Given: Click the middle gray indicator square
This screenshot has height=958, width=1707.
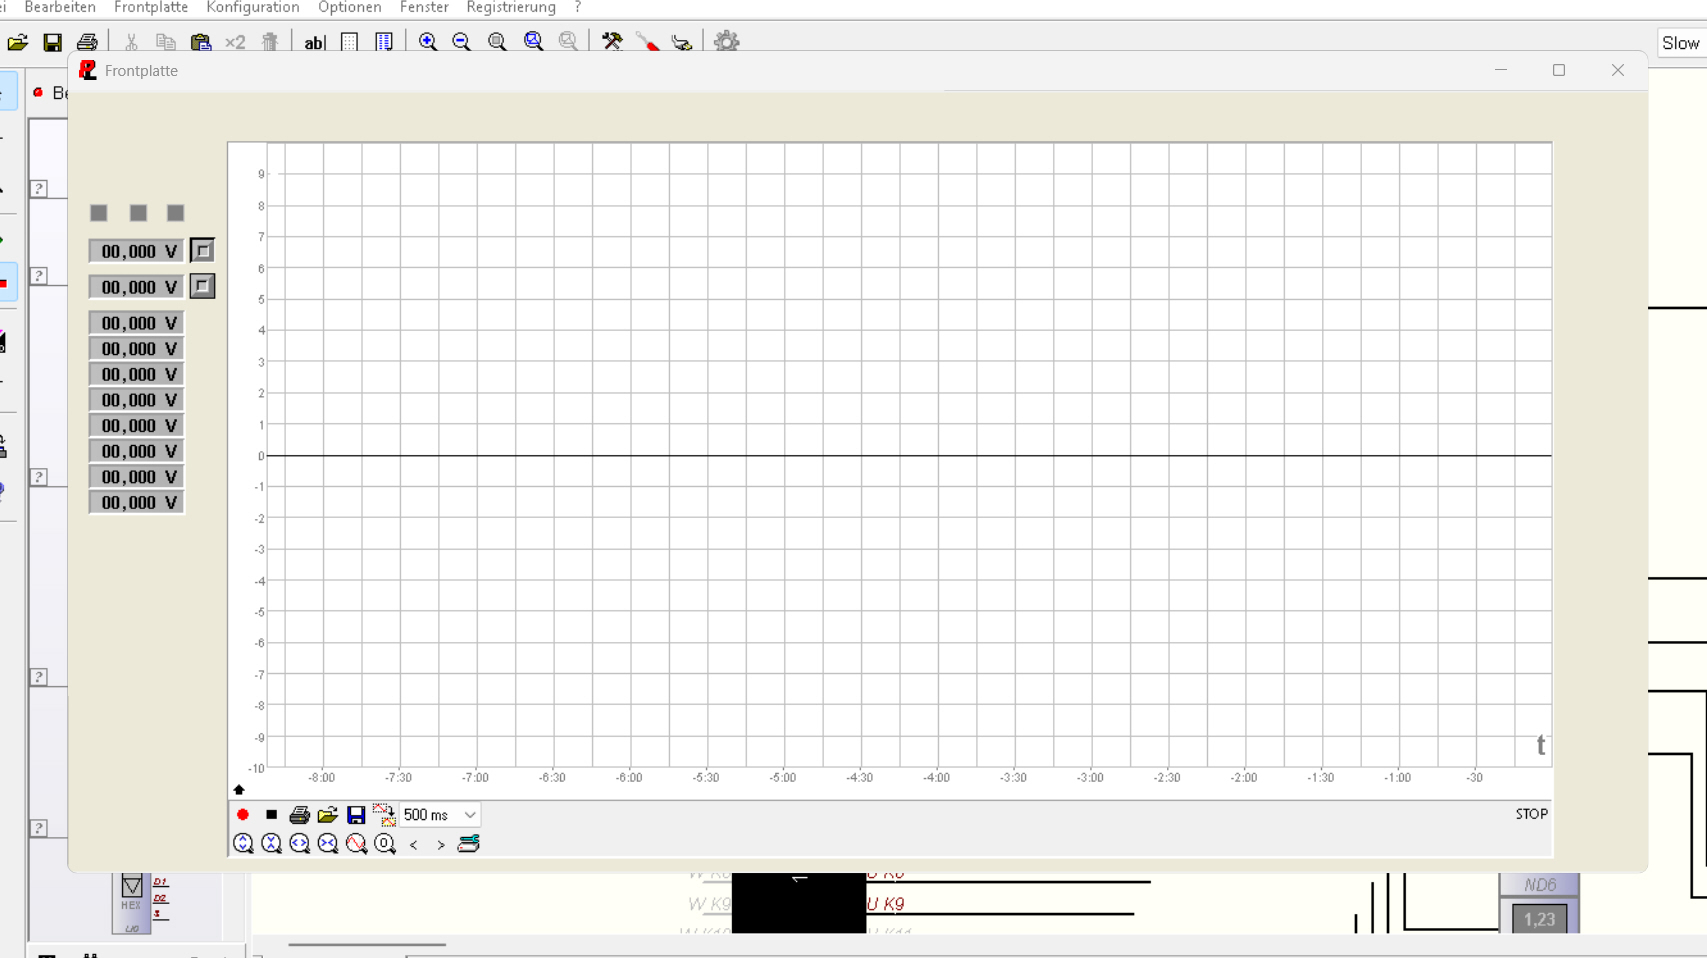Looking at the screenshot, I should 138,213.
